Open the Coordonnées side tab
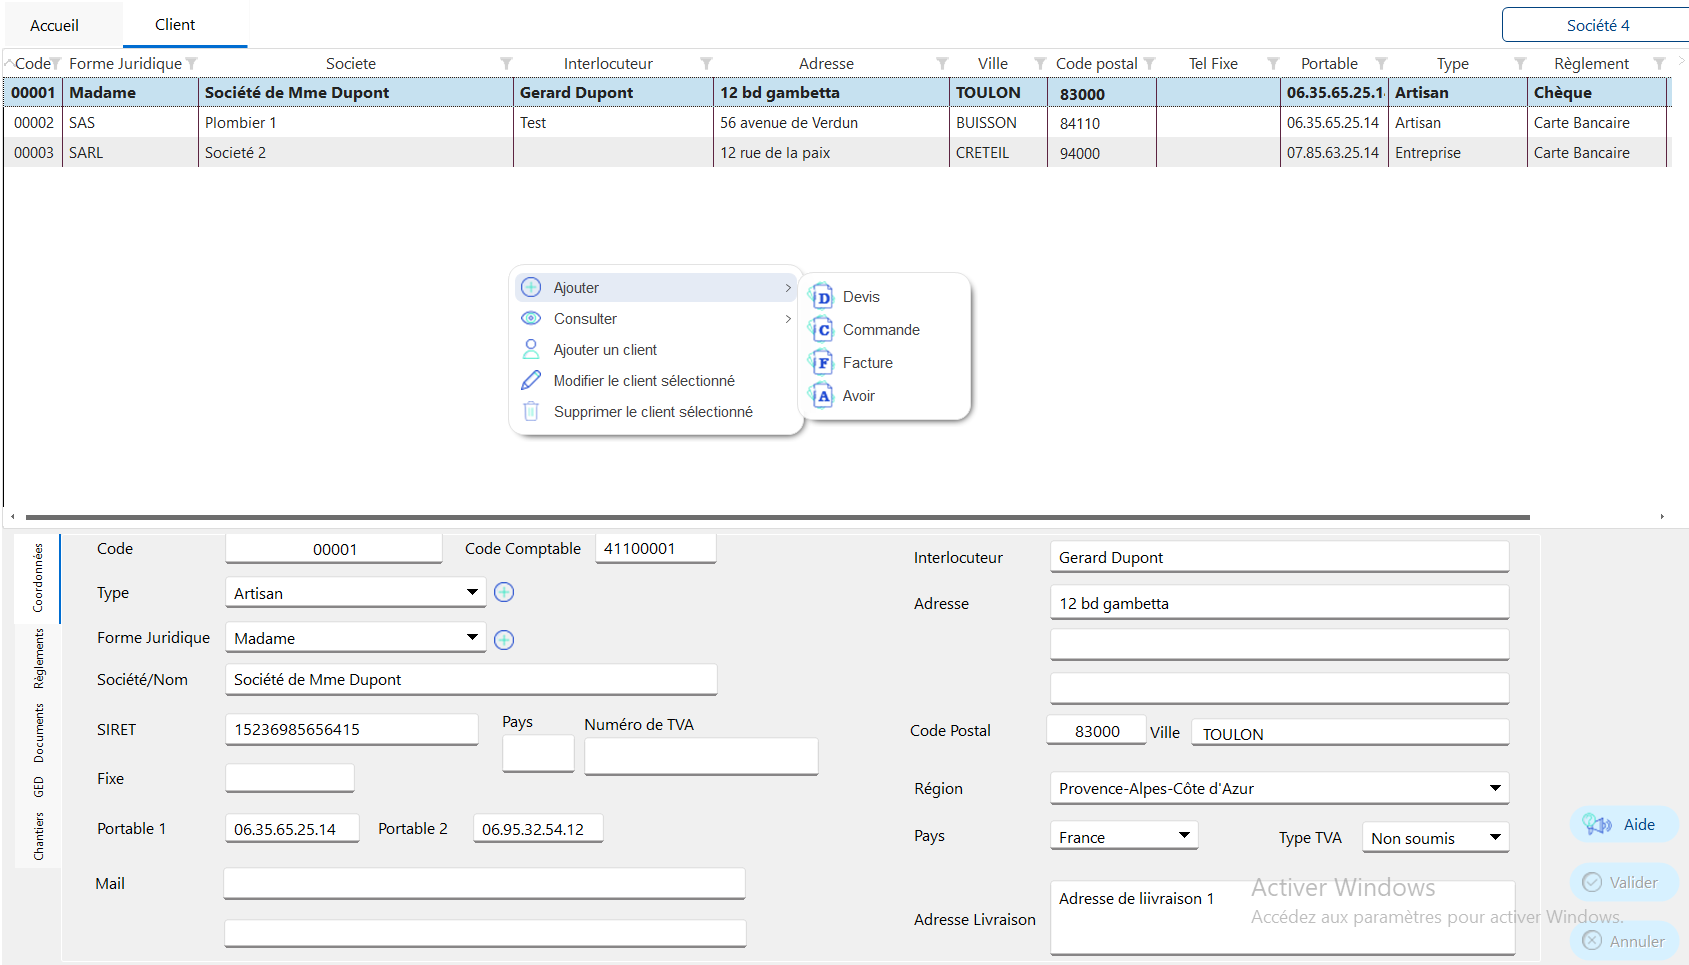Image resolution: width=1689 pixels, height=965 pixels. (38, 578)
